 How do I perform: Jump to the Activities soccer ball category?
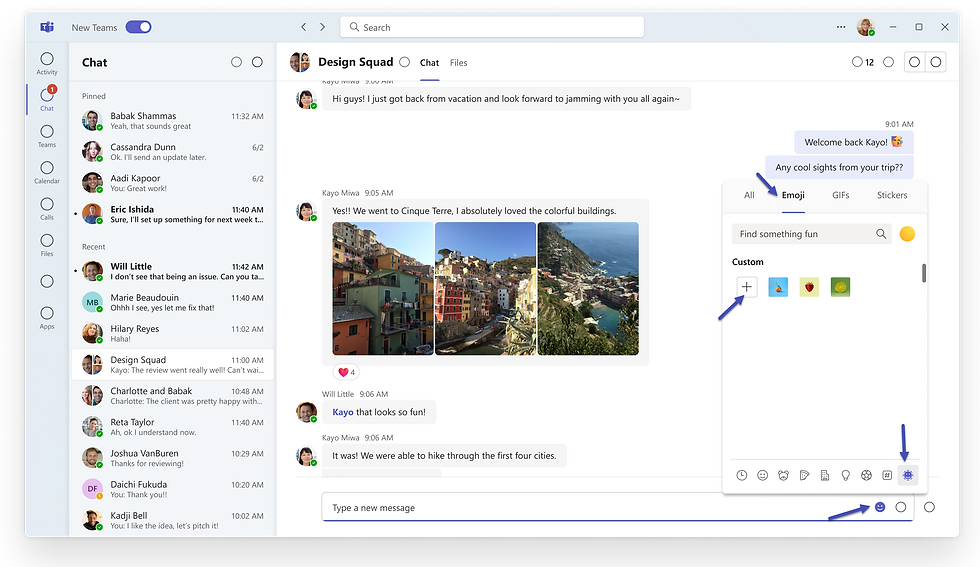click(x=866, y=475)
